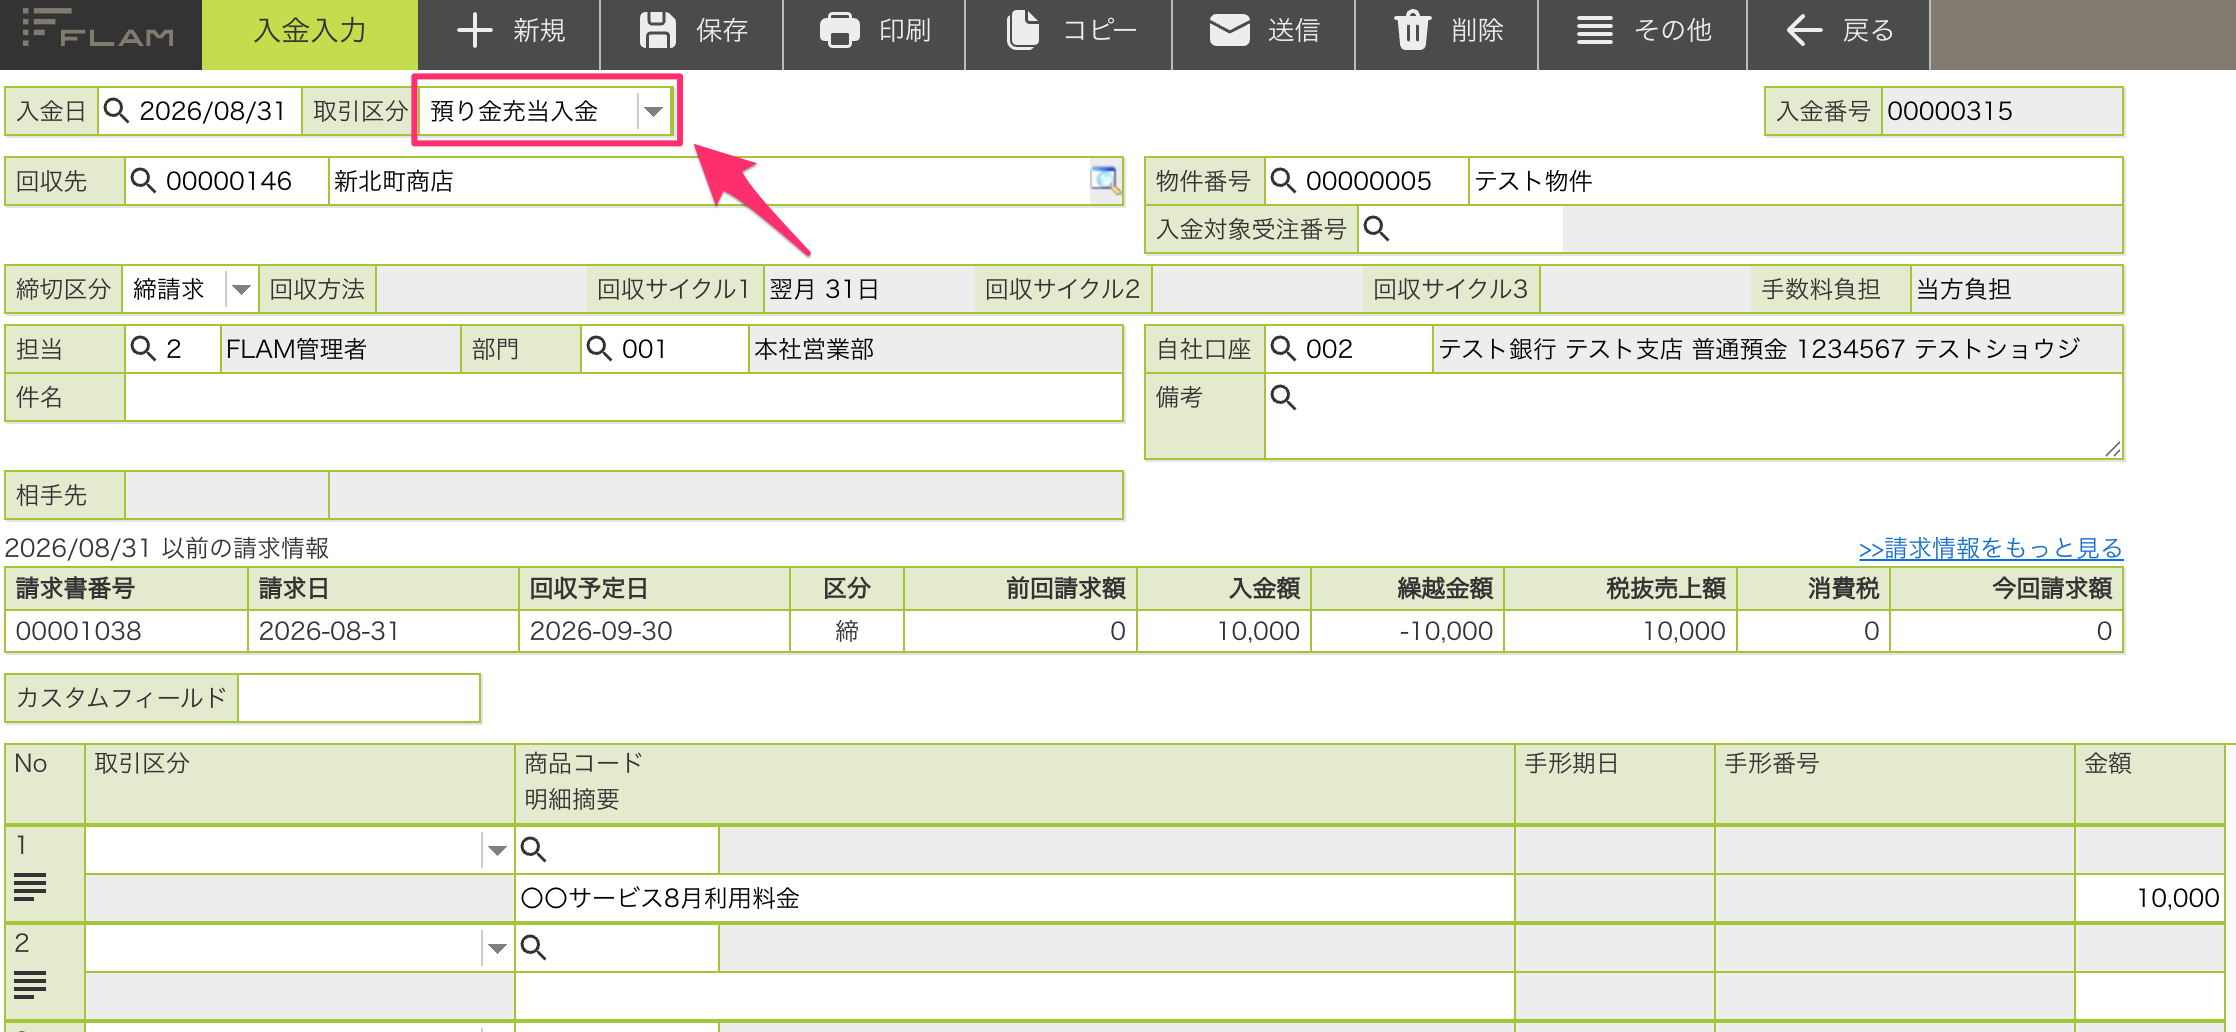Open date search for 入金日
2236x1032 pixels.
click(x=116, y=110)
